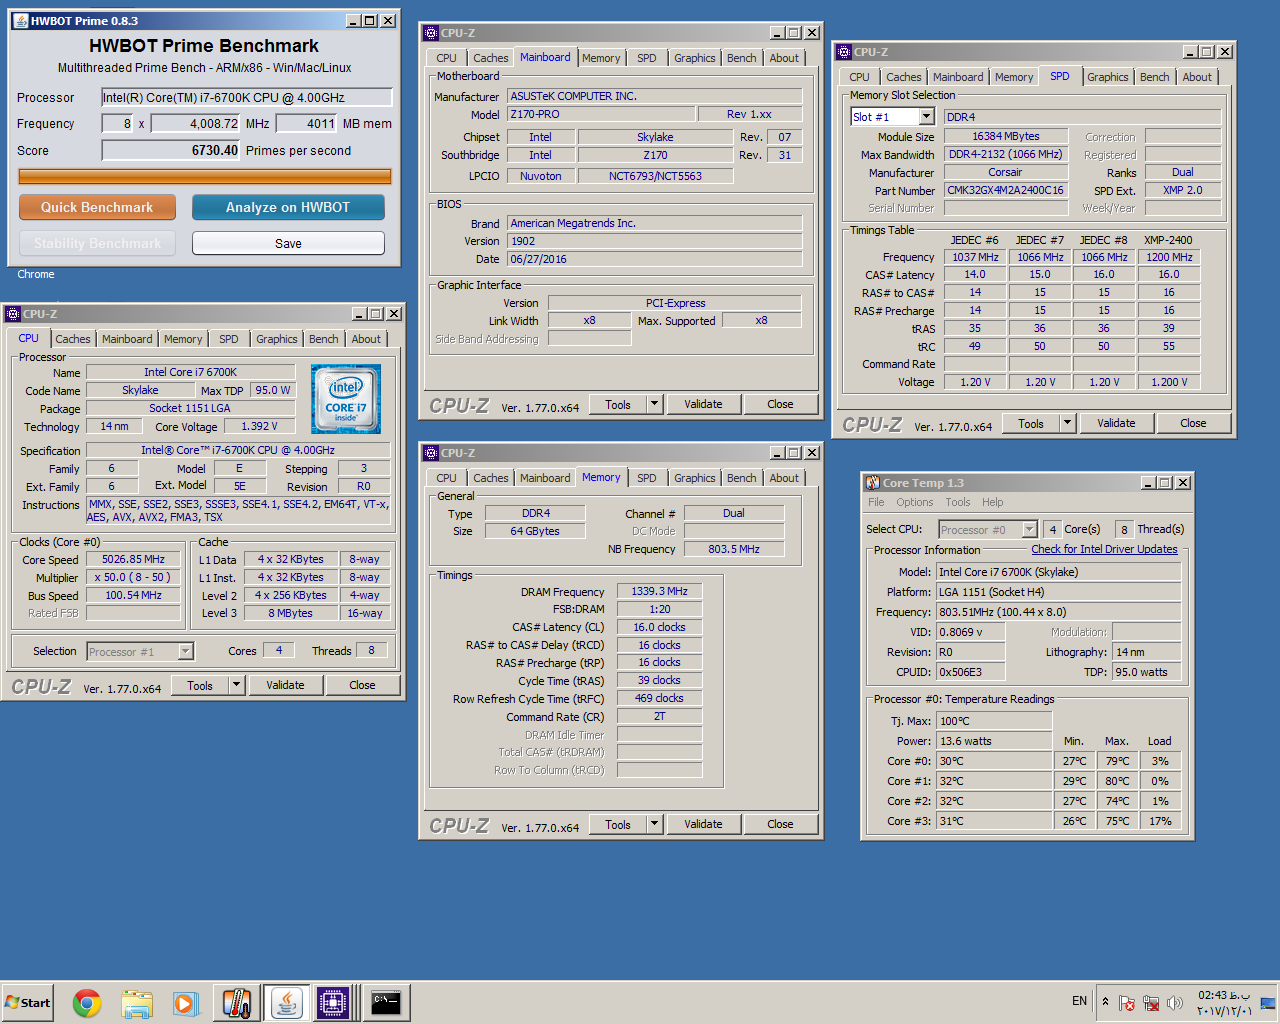Image resolution: width=1280 pixels, height=1024 pixels.
Task: Activate the Java HWBOT Prime taskbar icon
Action: [285, 1002]
